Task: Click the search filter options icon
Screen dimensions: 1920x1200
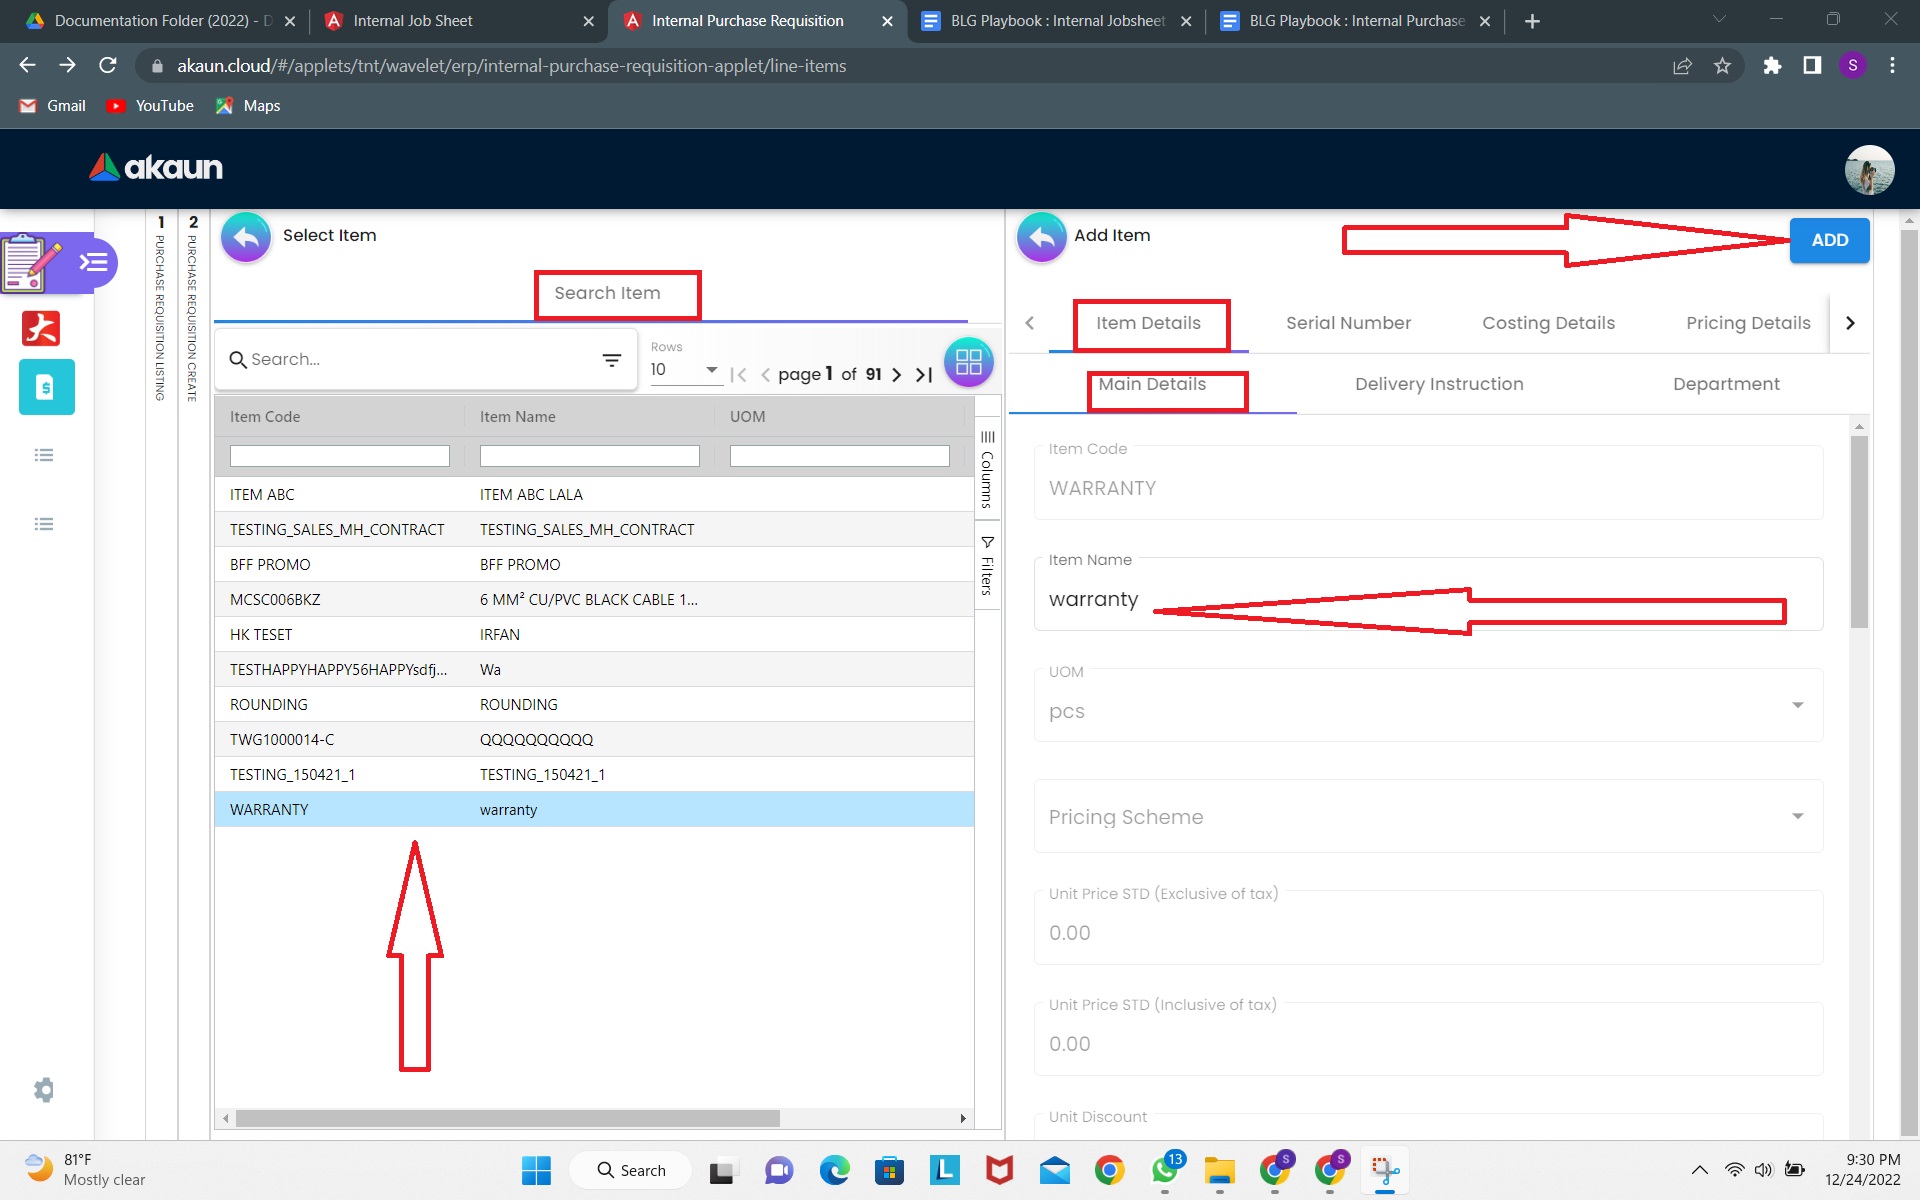Action: pyautogui.click(x=612, y=360)
